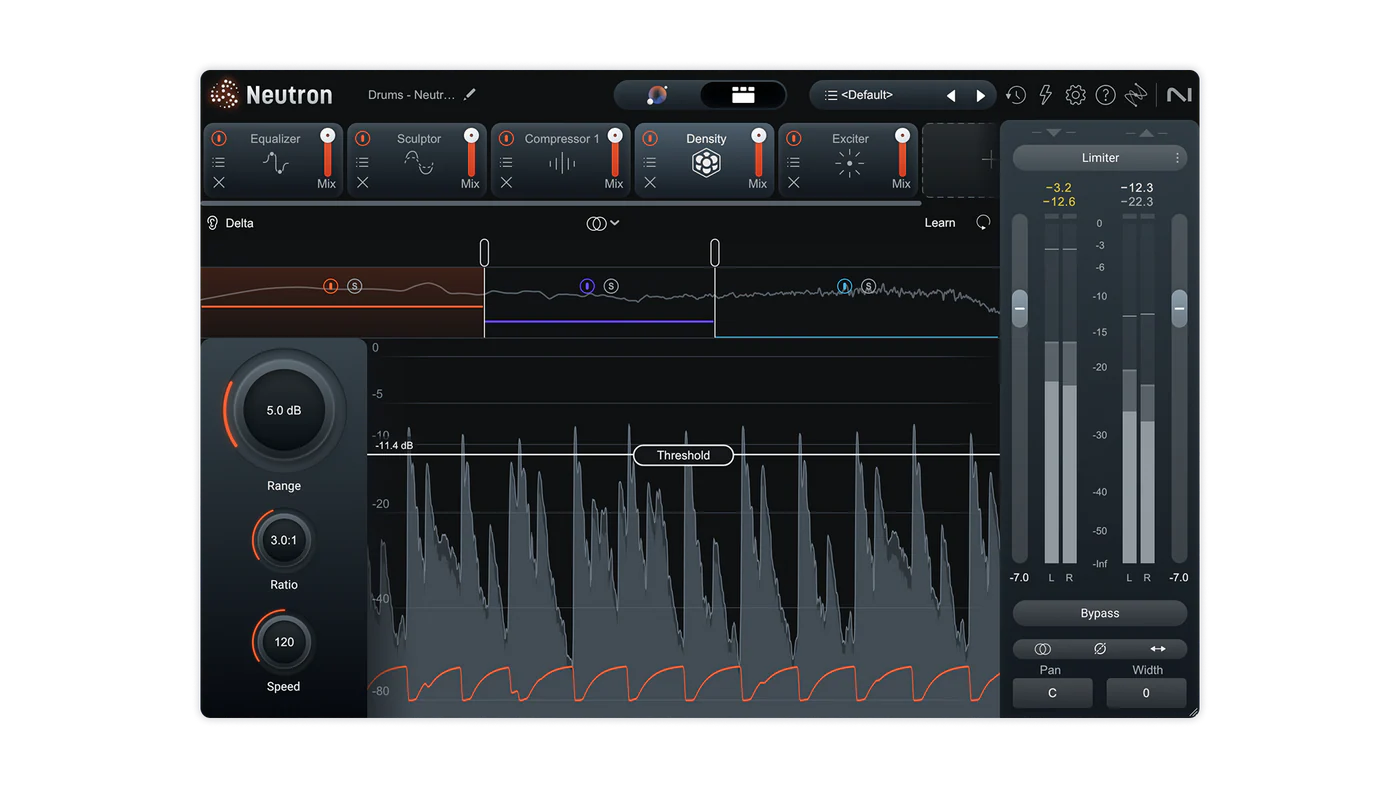This screenshot has height=788, width=1400.
Task: Click the Ratio knob showing 3.0:1
Action: click(x=284, y=540)
